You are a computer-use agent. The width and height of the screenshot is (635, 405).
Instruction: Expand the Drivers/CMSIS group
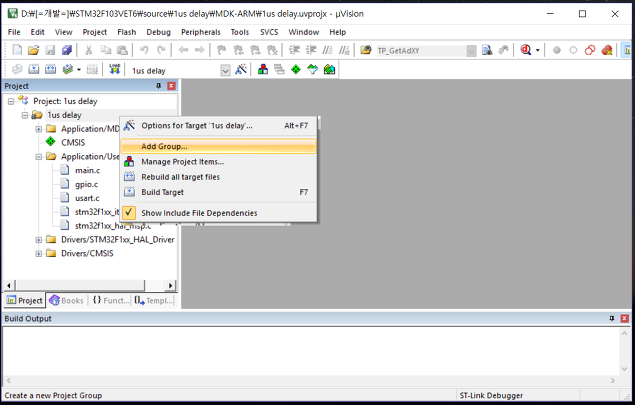tap(38, 254)
